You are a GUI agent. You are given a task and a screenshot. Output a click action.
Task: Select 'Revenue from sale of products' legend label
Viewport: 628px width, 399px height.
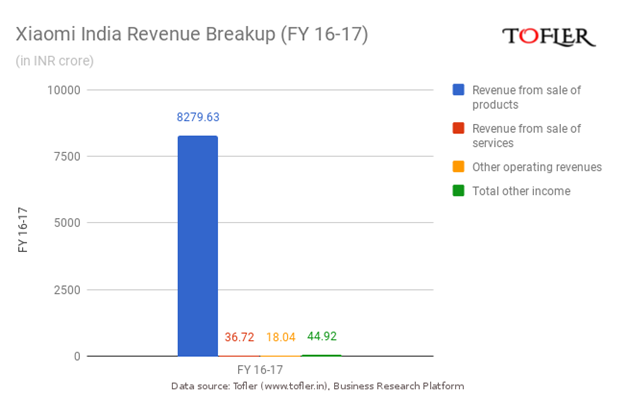tap(526, 97)
